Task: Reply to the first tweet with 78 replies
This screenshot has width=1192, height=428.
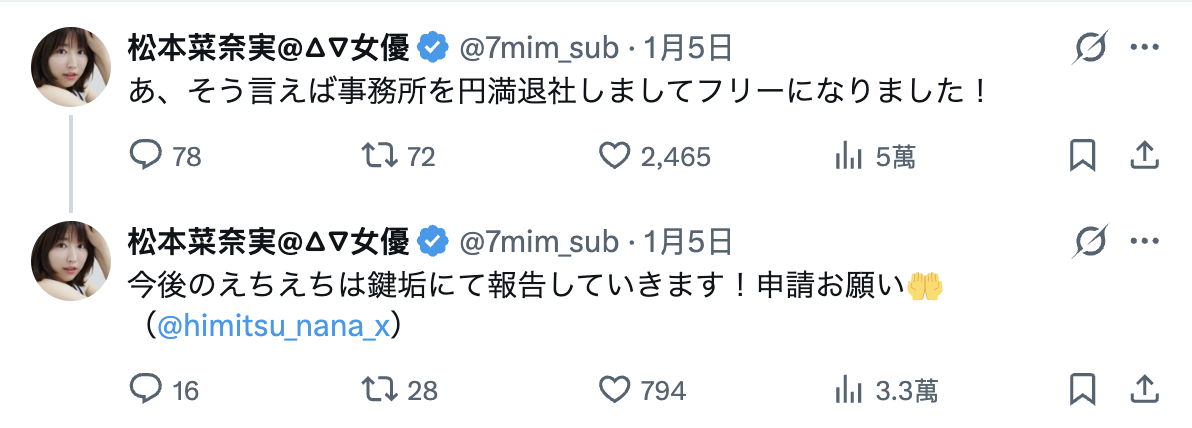Action: 146,156
